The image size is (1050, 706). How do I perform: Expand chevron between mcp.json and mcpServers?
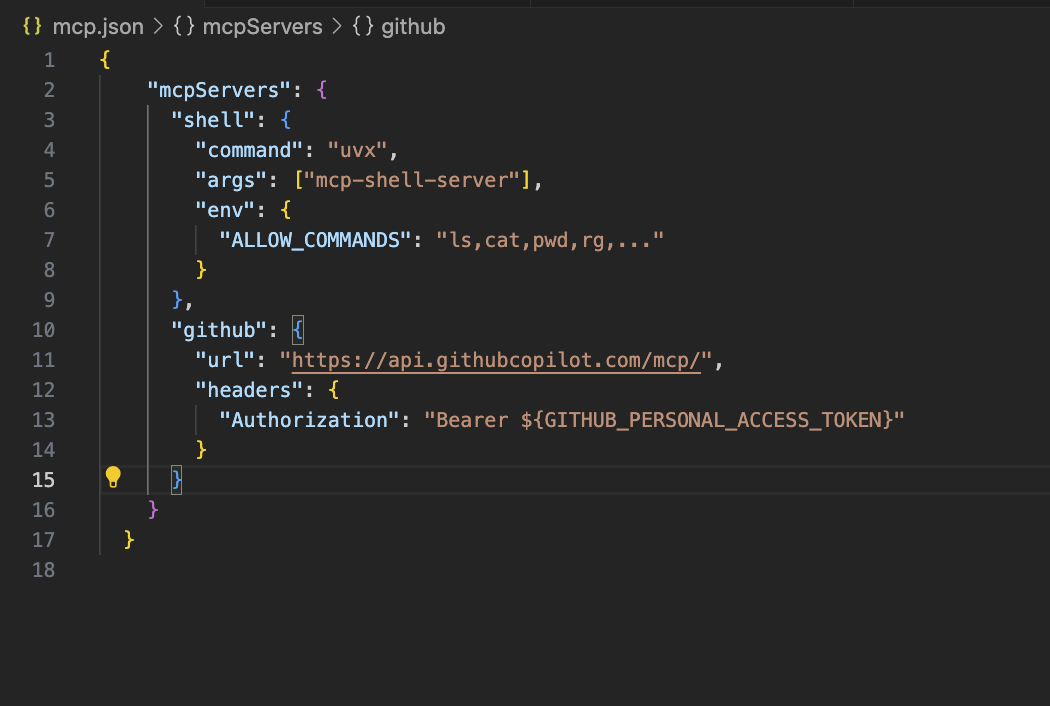158,26
